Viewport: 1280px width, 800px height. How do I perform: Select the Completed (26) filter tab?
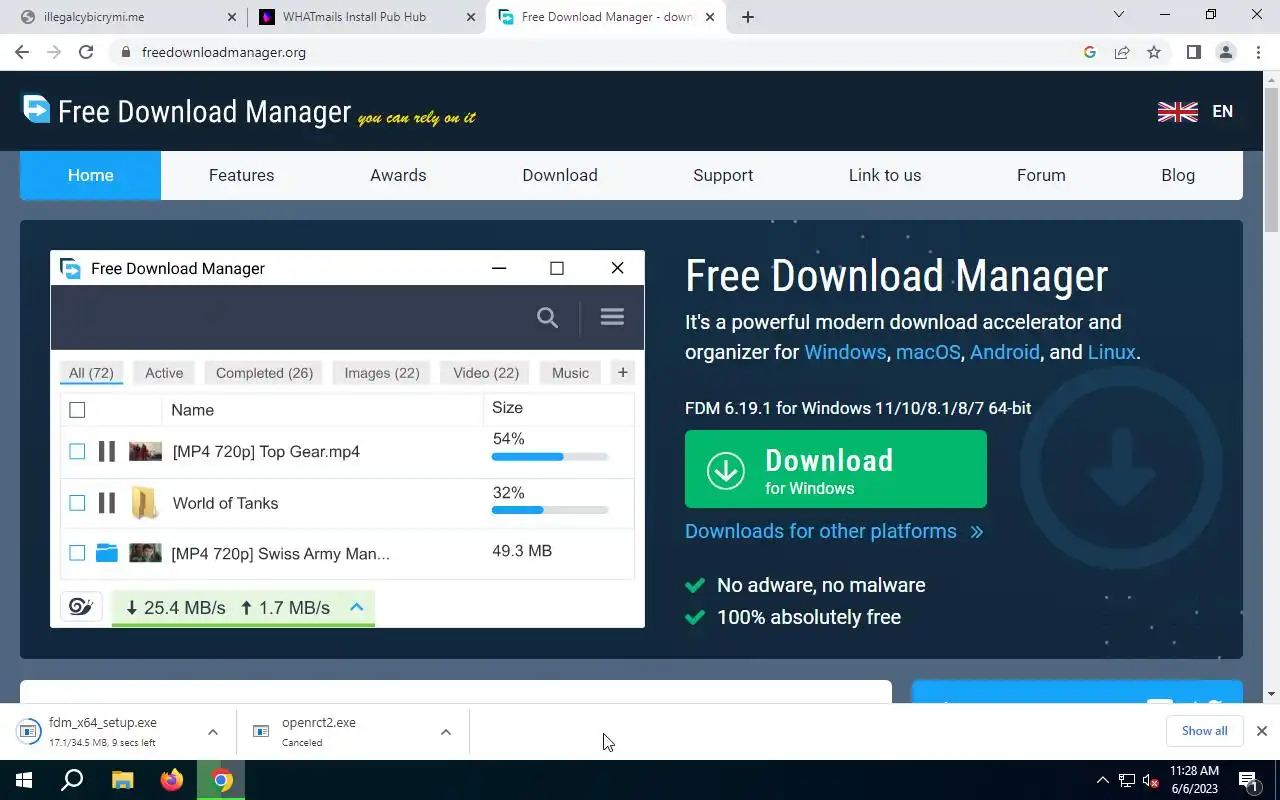click(264, 373)
